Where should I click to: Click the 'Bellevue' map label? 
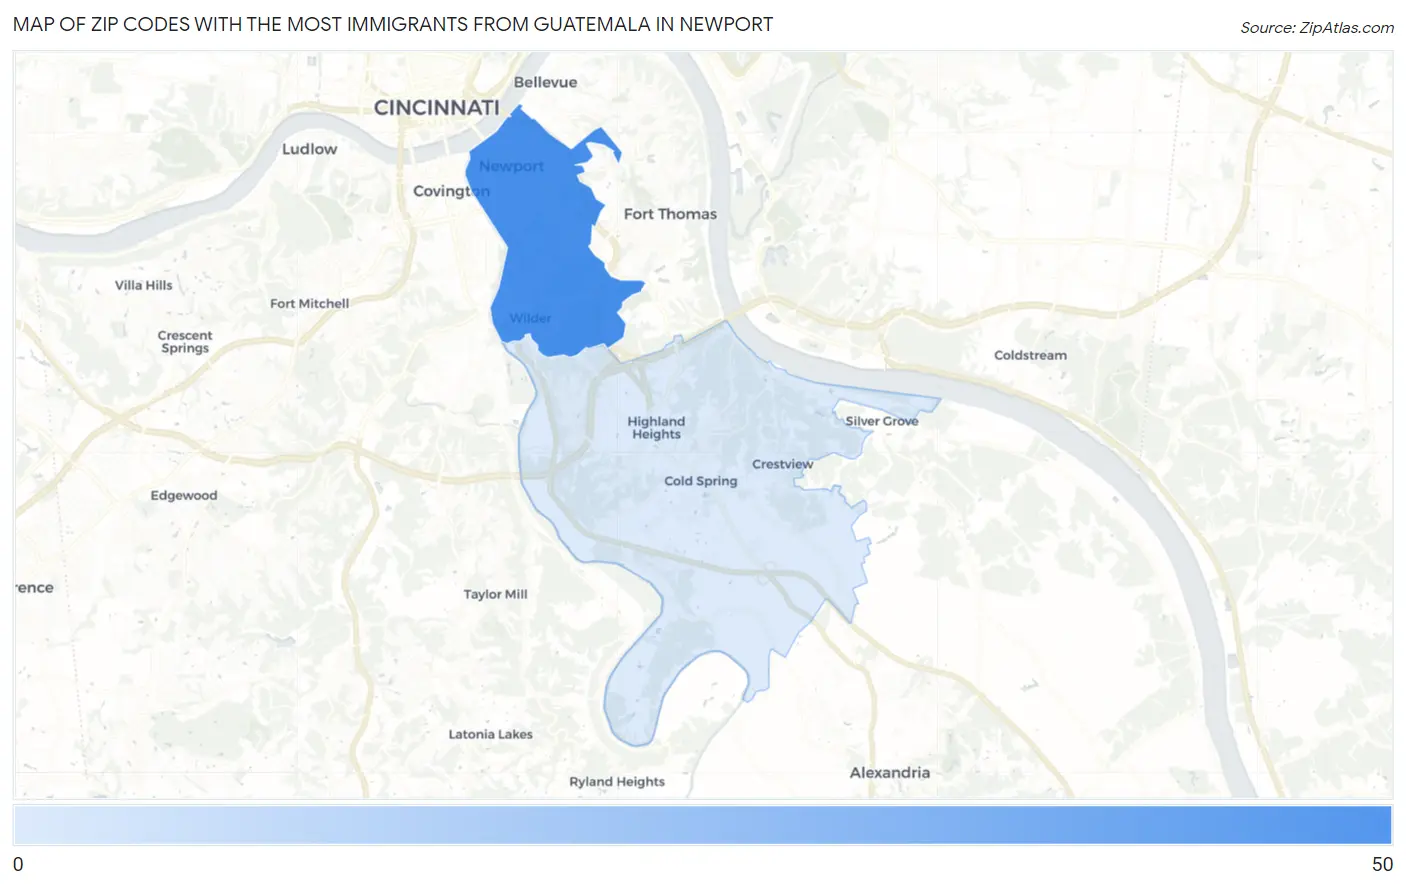point(545,82)
